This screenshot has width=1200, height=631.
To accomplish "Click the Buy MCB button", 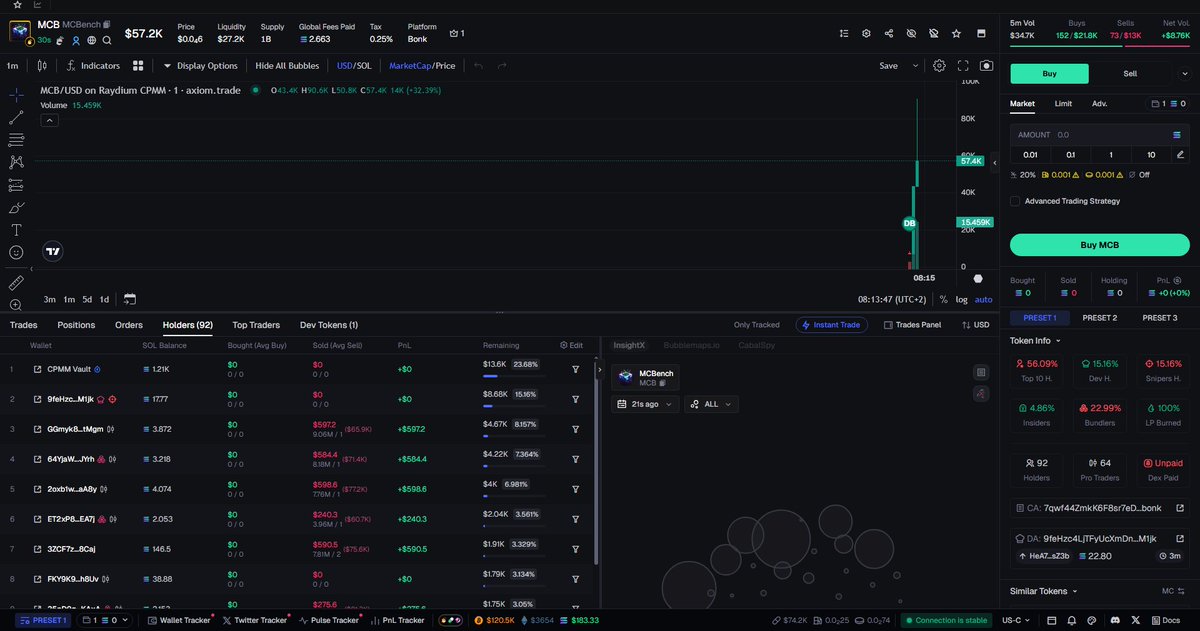I will (1099, 245).
